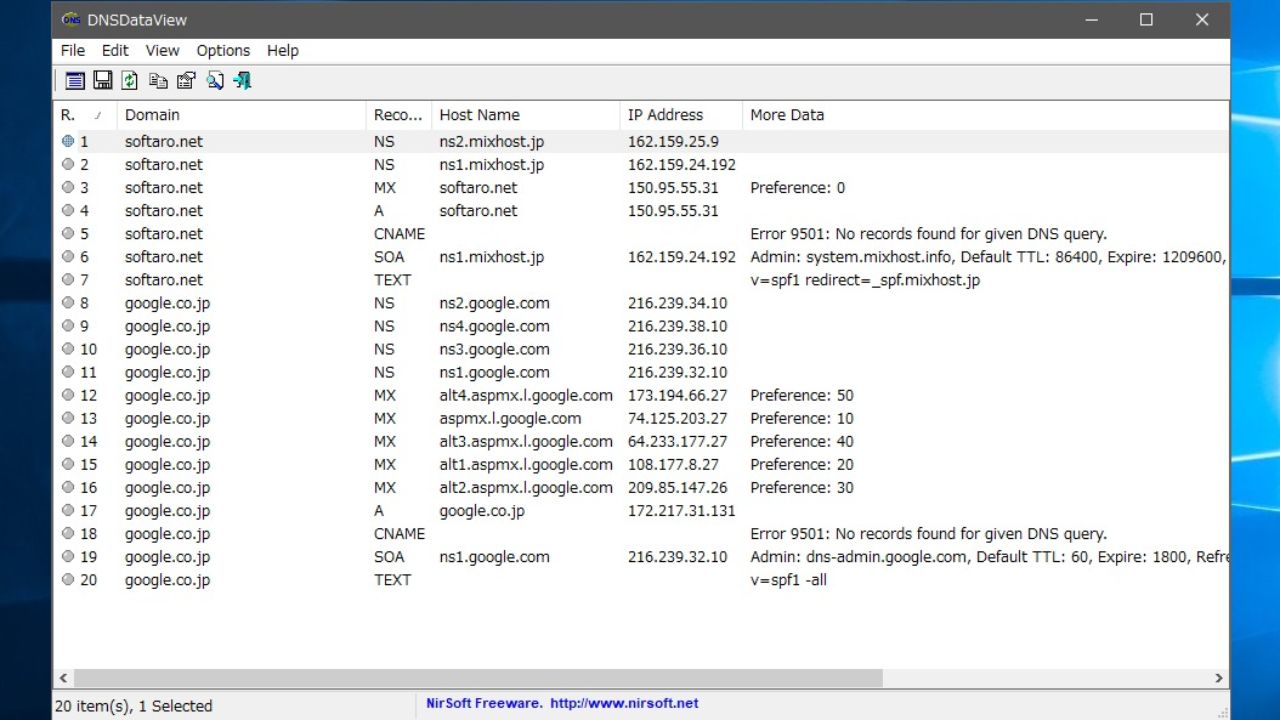The height and width of the screenshot is (720, 1280).
Task: Select host alt2.aspmx.l.google.com
Action: point(526,488)
